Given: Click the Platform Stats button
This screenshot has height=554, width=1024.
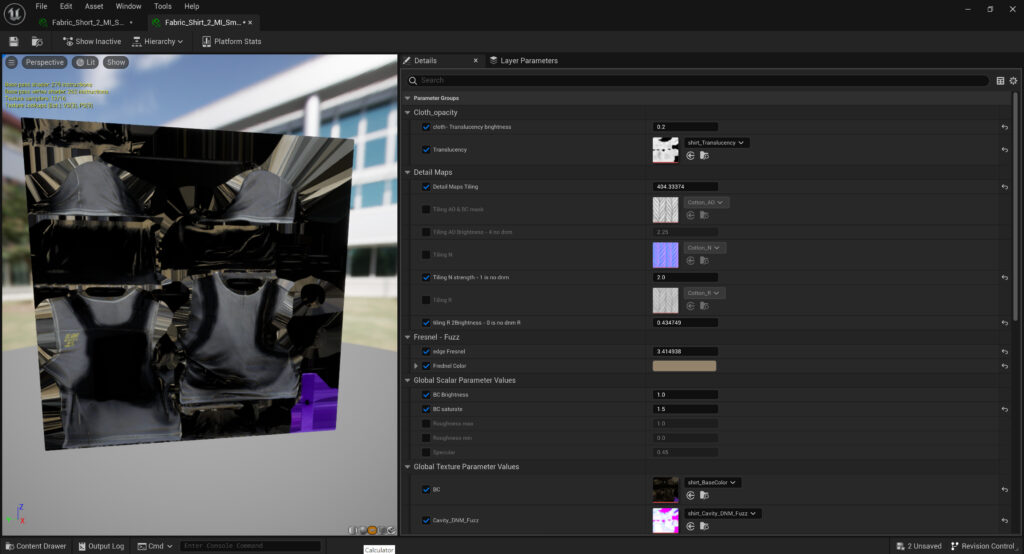Looking at the screenshot, I should point(231,41).
